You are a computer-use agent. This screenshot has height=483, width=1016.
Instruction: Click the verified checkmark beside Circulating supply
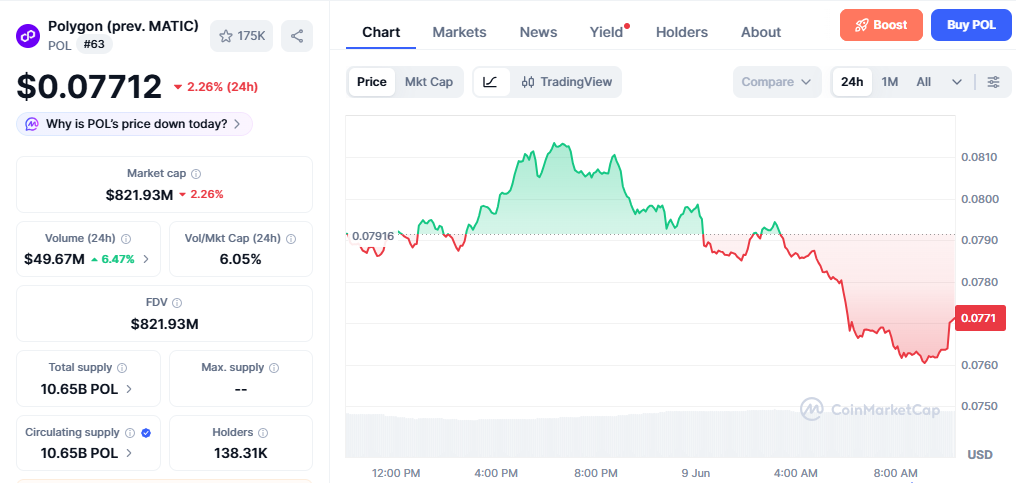(x=146, y=432)
